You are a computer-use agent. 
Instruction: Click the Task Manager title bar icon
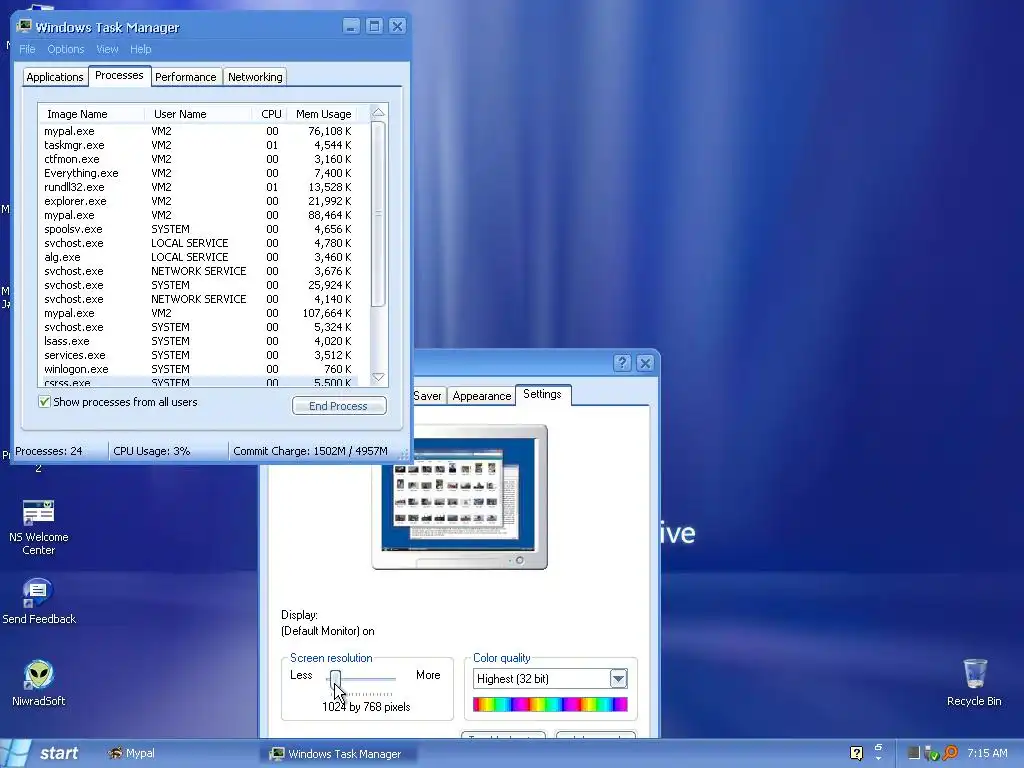click(24, 26)
